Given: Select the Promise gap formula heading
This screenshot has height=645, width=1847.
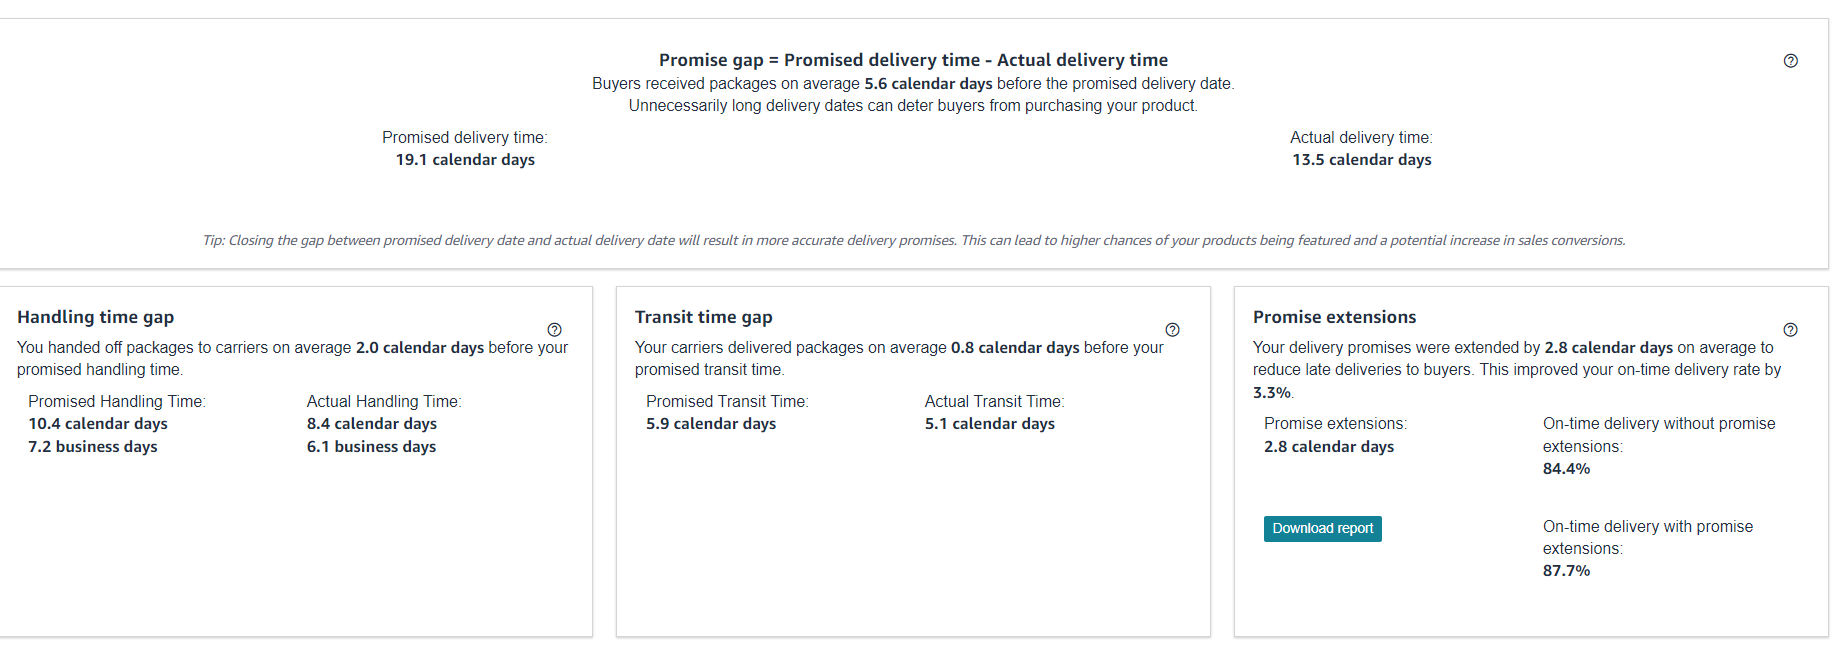Looking at the screenshot, I should pos(913,60).
